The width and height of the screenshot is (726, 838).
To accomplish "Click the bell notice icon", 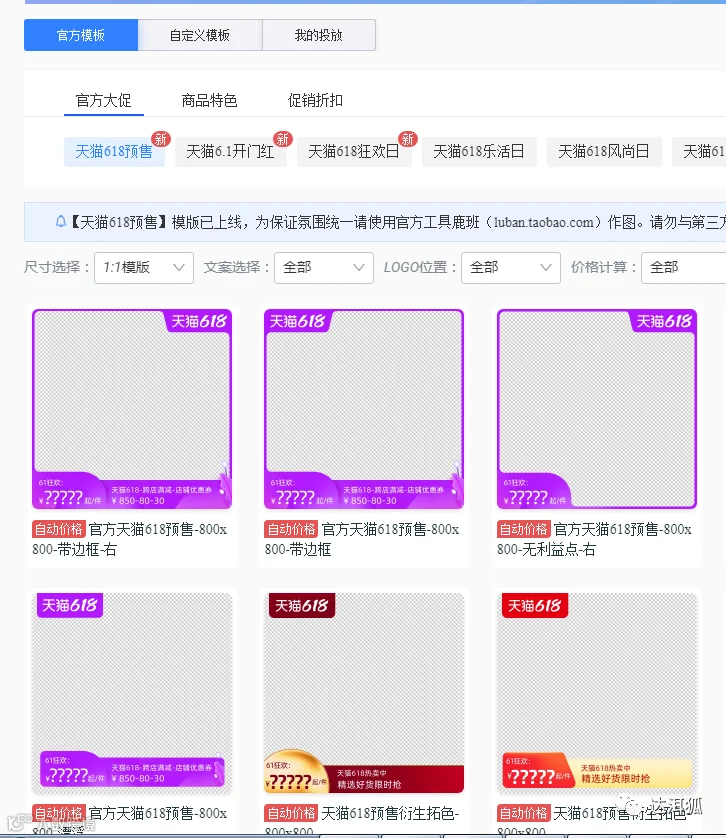I will [x=61, y=221].
